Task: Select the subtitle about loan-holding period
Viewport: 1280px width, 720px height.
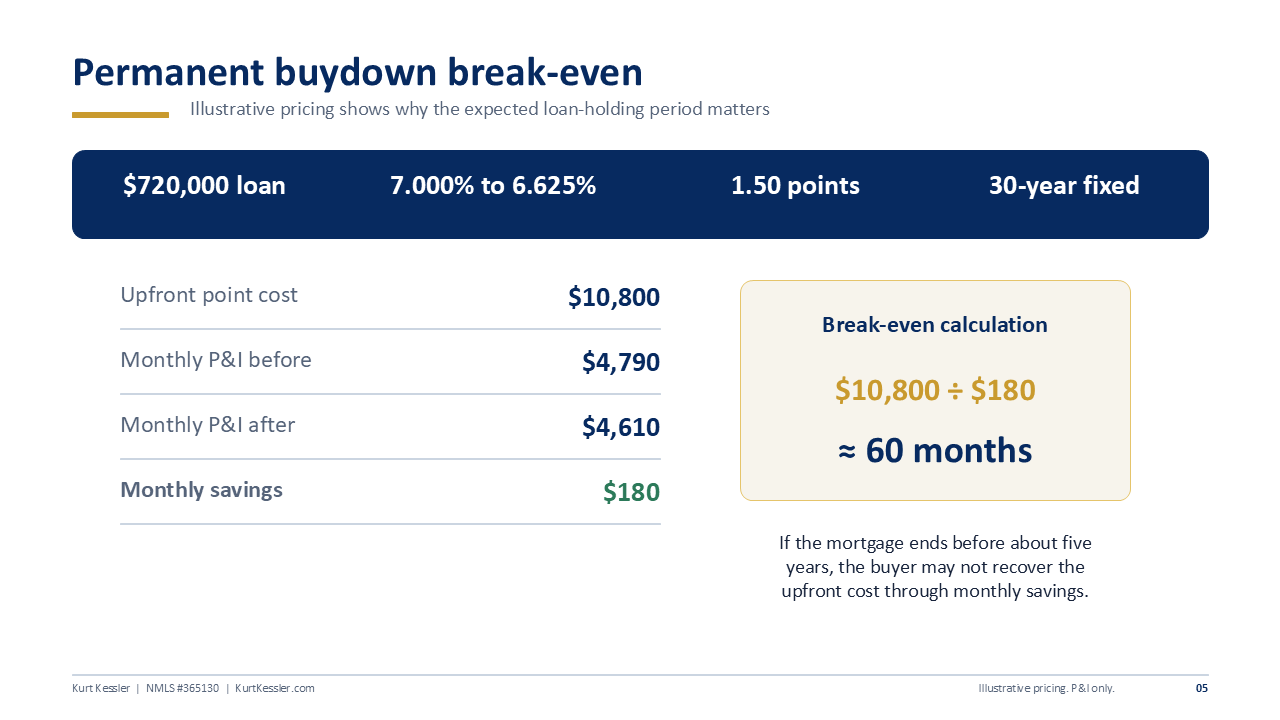Action: (x=480, y=109)
